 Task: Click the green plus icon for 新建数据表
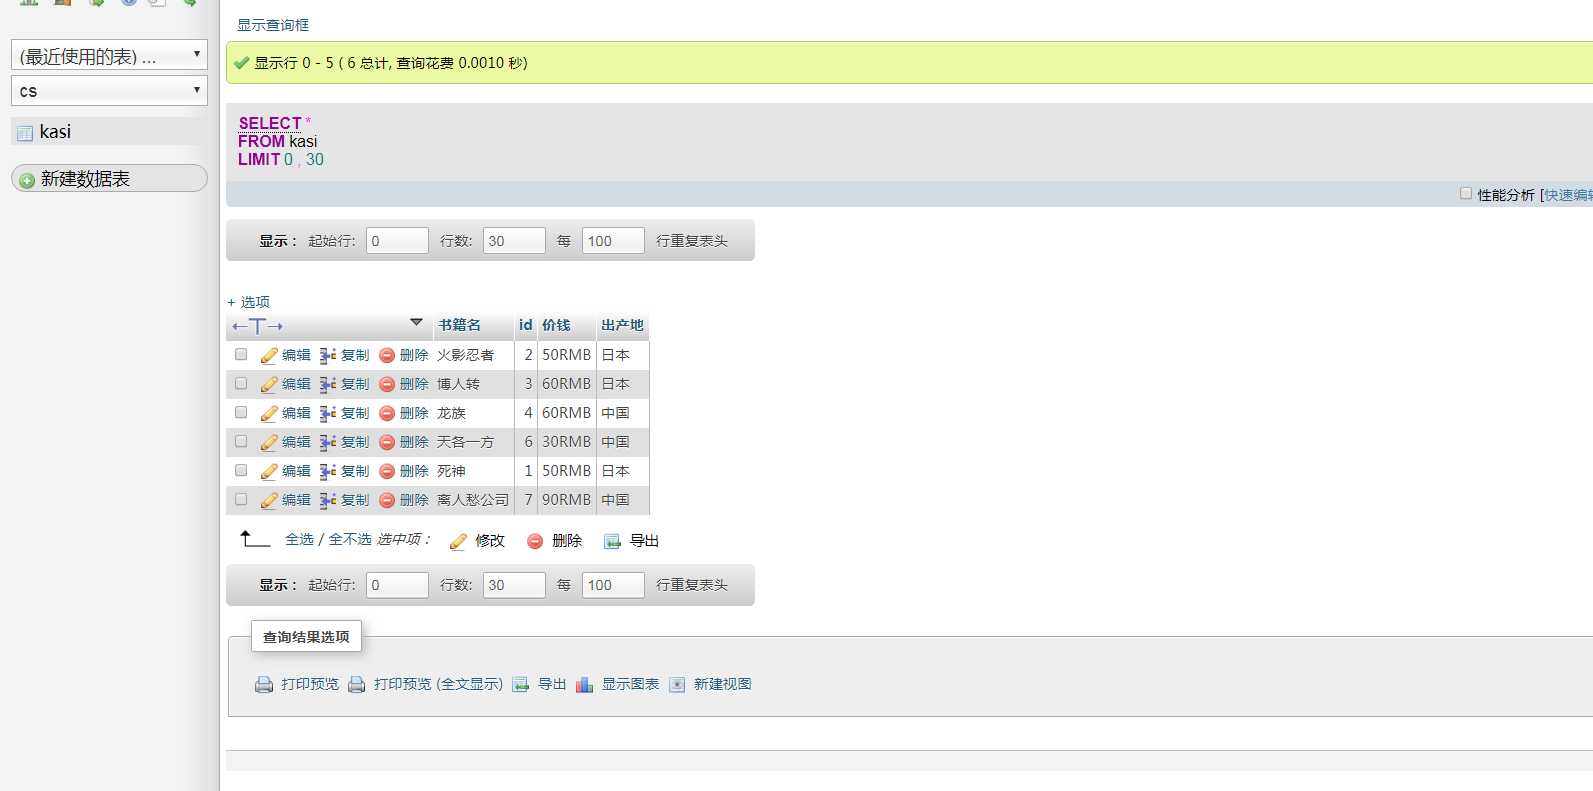coord(27,180)
